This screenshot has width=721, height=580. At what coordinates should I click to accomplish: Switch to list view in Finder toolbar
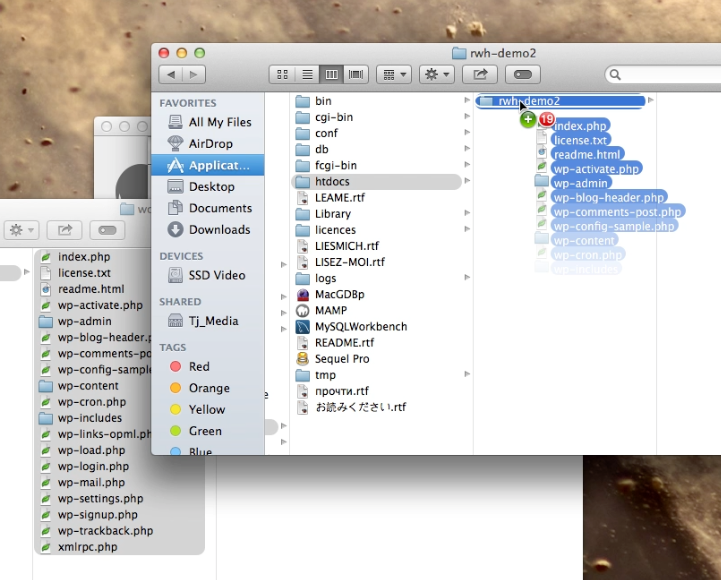point(306,74)
